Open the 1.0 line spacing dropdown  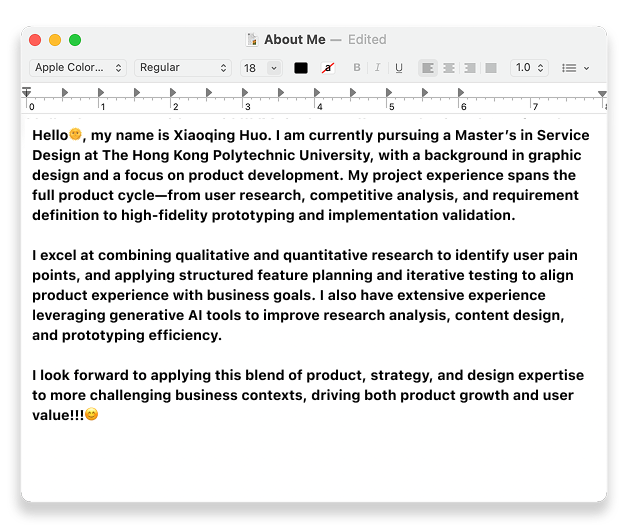[529, 68]
